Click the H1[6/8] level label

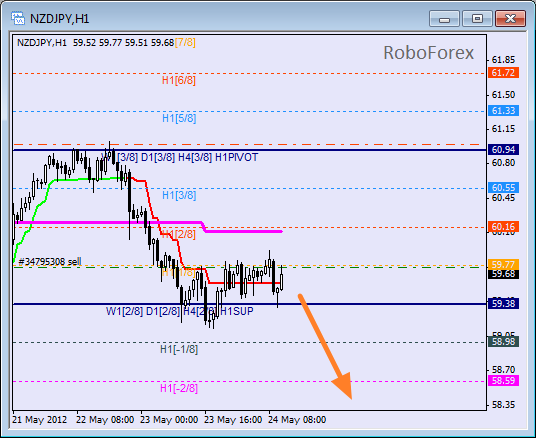[179, 80]
